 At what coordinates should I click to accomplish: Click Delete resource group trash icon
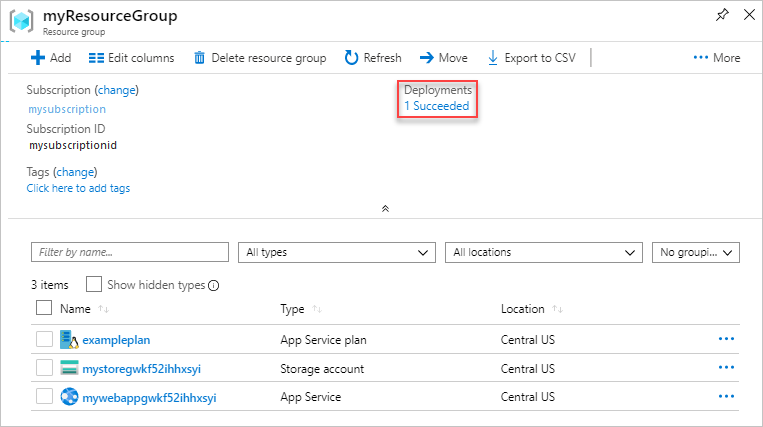(x=200, y=58)
